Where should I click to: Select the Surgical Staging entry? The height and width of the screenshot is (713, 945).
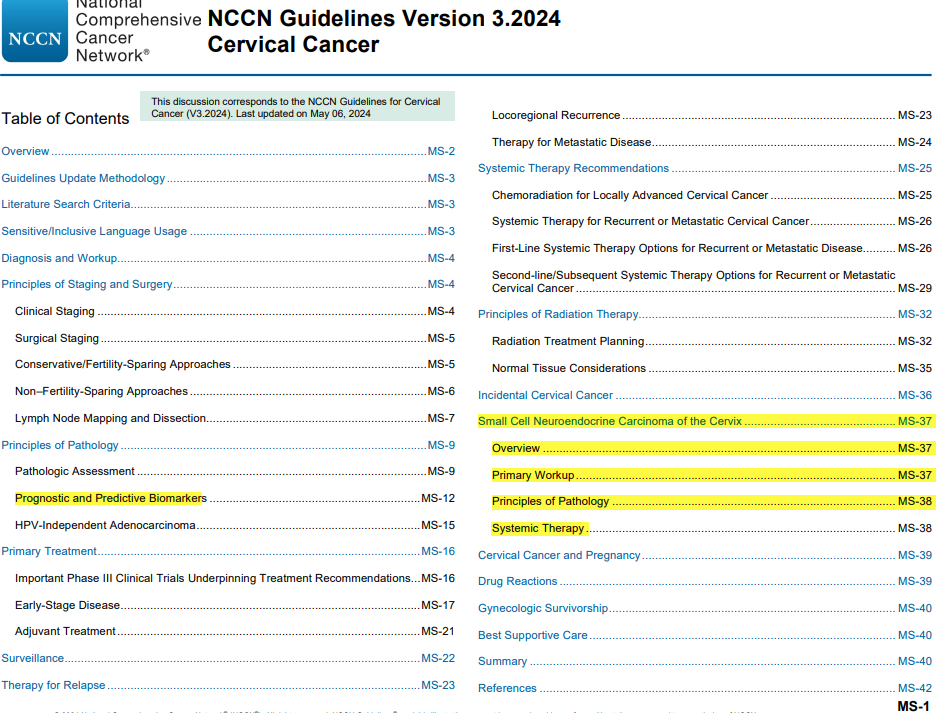click(x=234, y=338)
